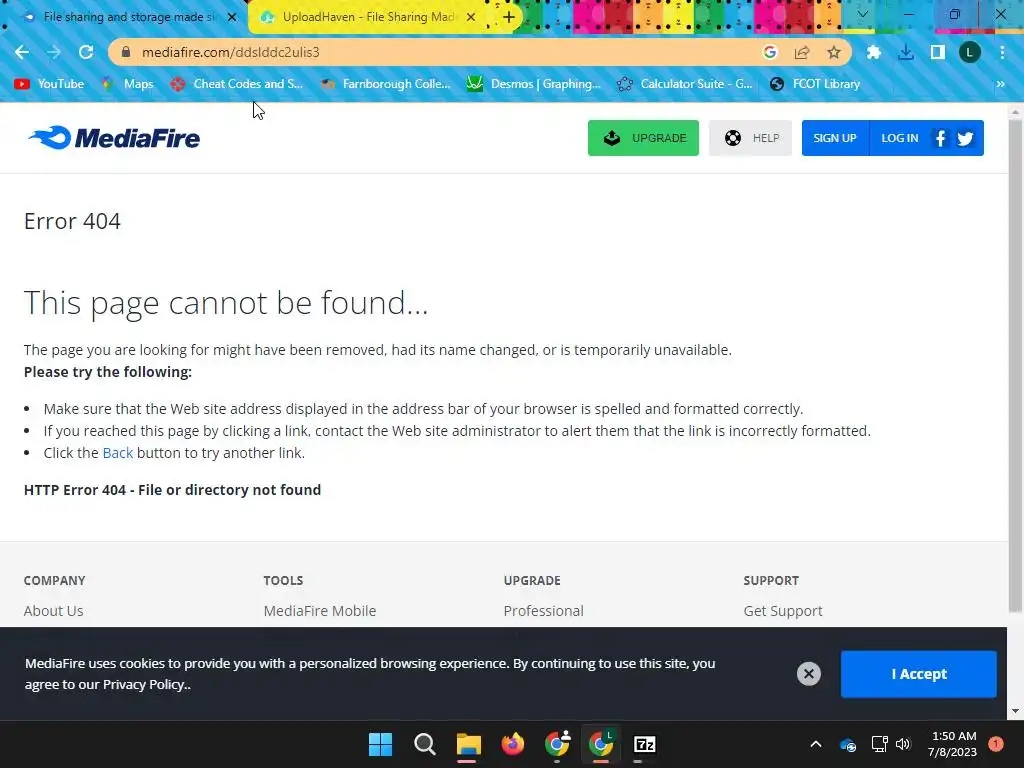Open Chrome three-dot menu

coord(1002,52)
